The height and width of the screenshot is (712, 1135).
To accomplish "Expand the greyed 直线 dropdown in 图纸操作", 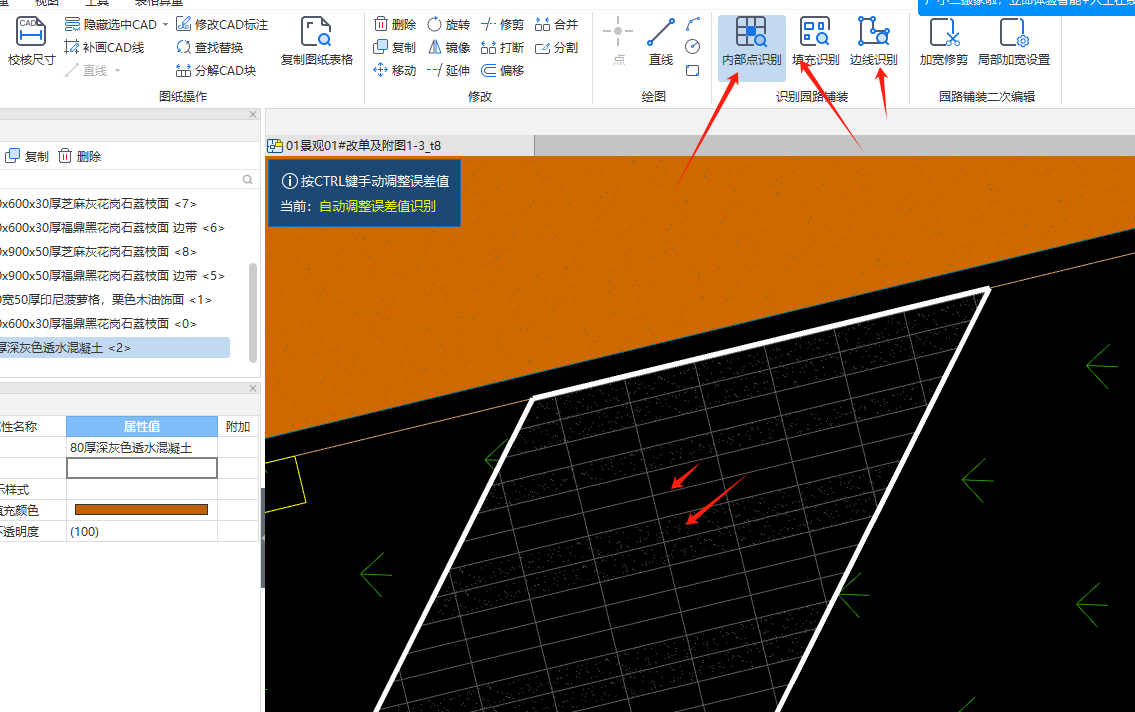I will click(117, 71).
